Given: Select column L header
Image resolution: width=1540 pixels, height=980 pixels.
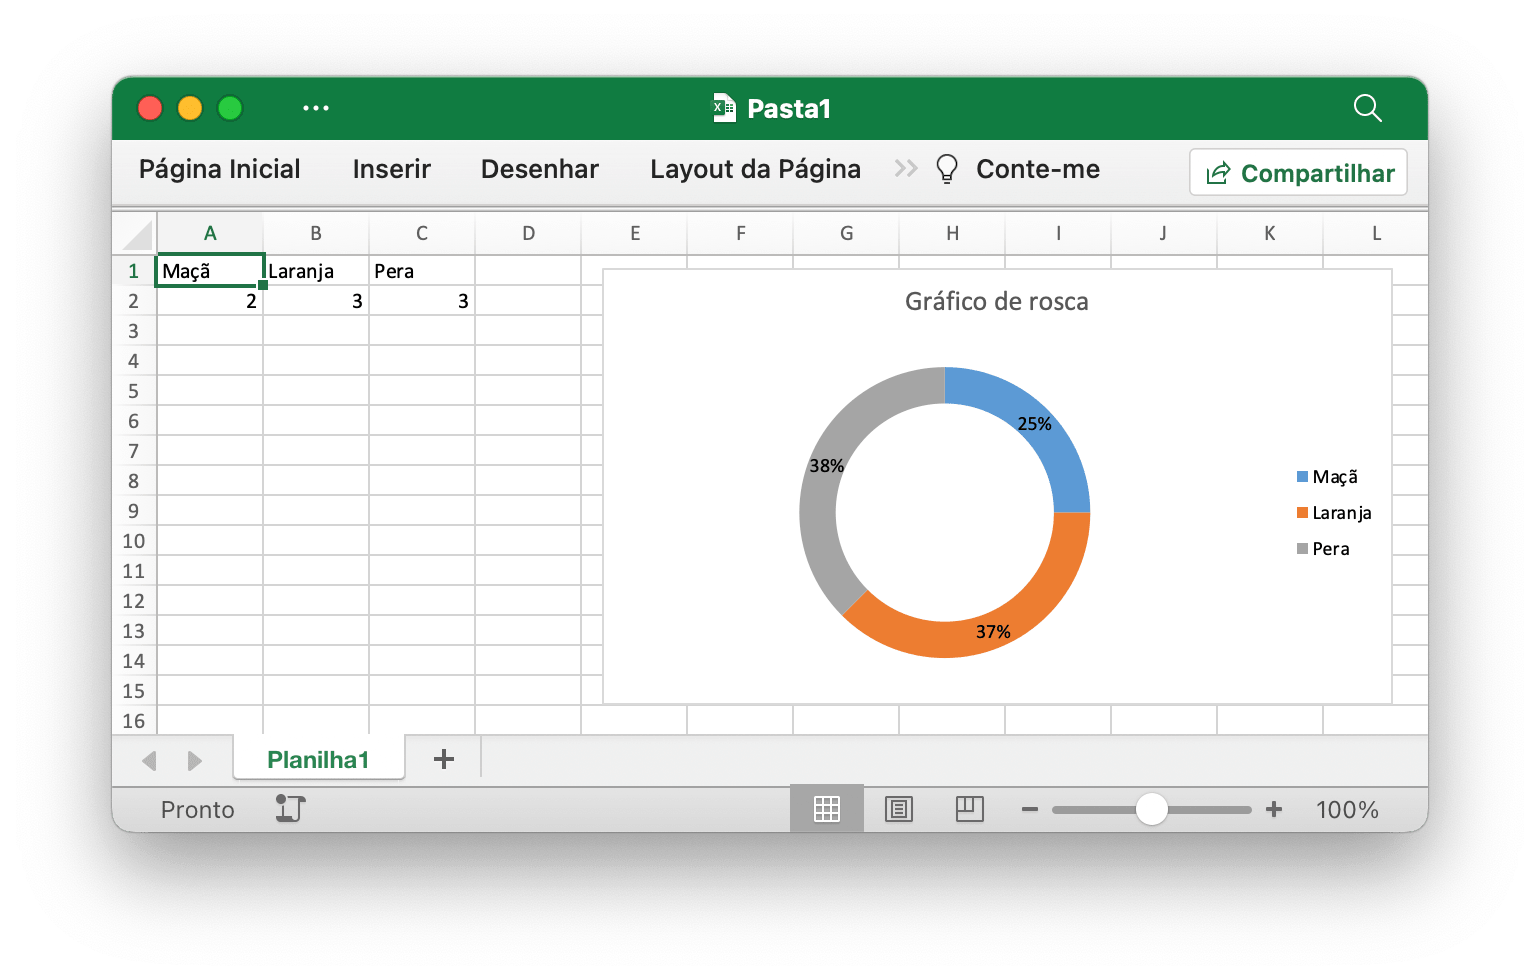Looking at the screenshot, I should click(1376, 233).
